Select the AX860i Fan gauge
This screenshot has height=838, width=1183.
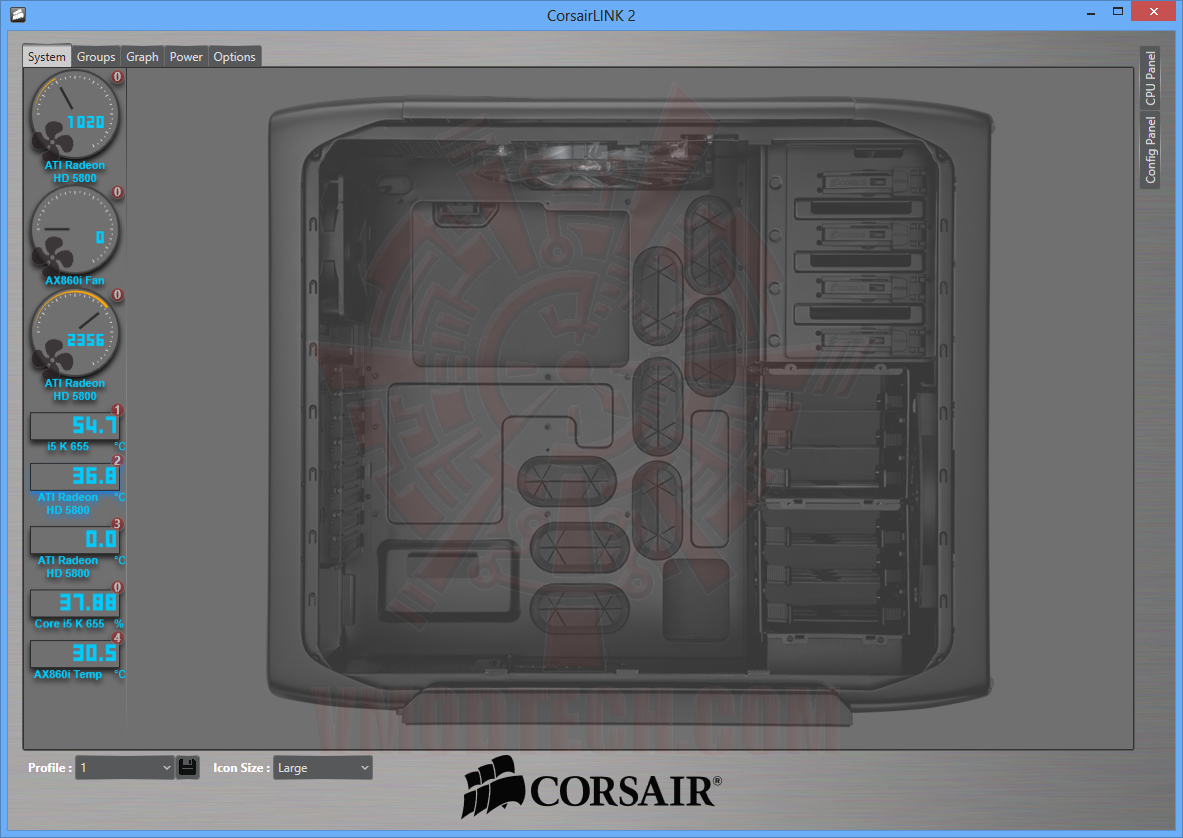coord(74,231)
